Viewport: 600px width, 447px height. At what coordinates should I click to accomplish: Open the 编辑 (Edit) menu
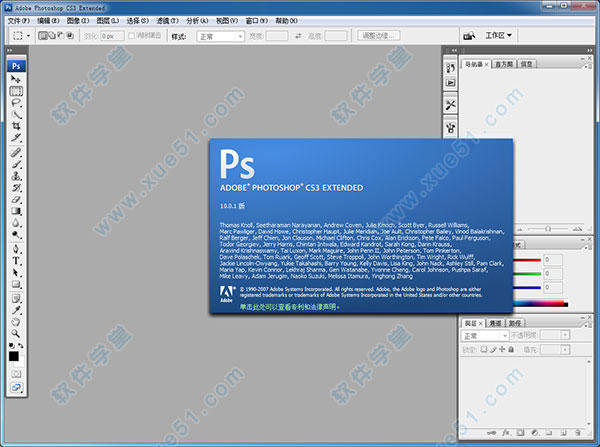pos(48,21)
